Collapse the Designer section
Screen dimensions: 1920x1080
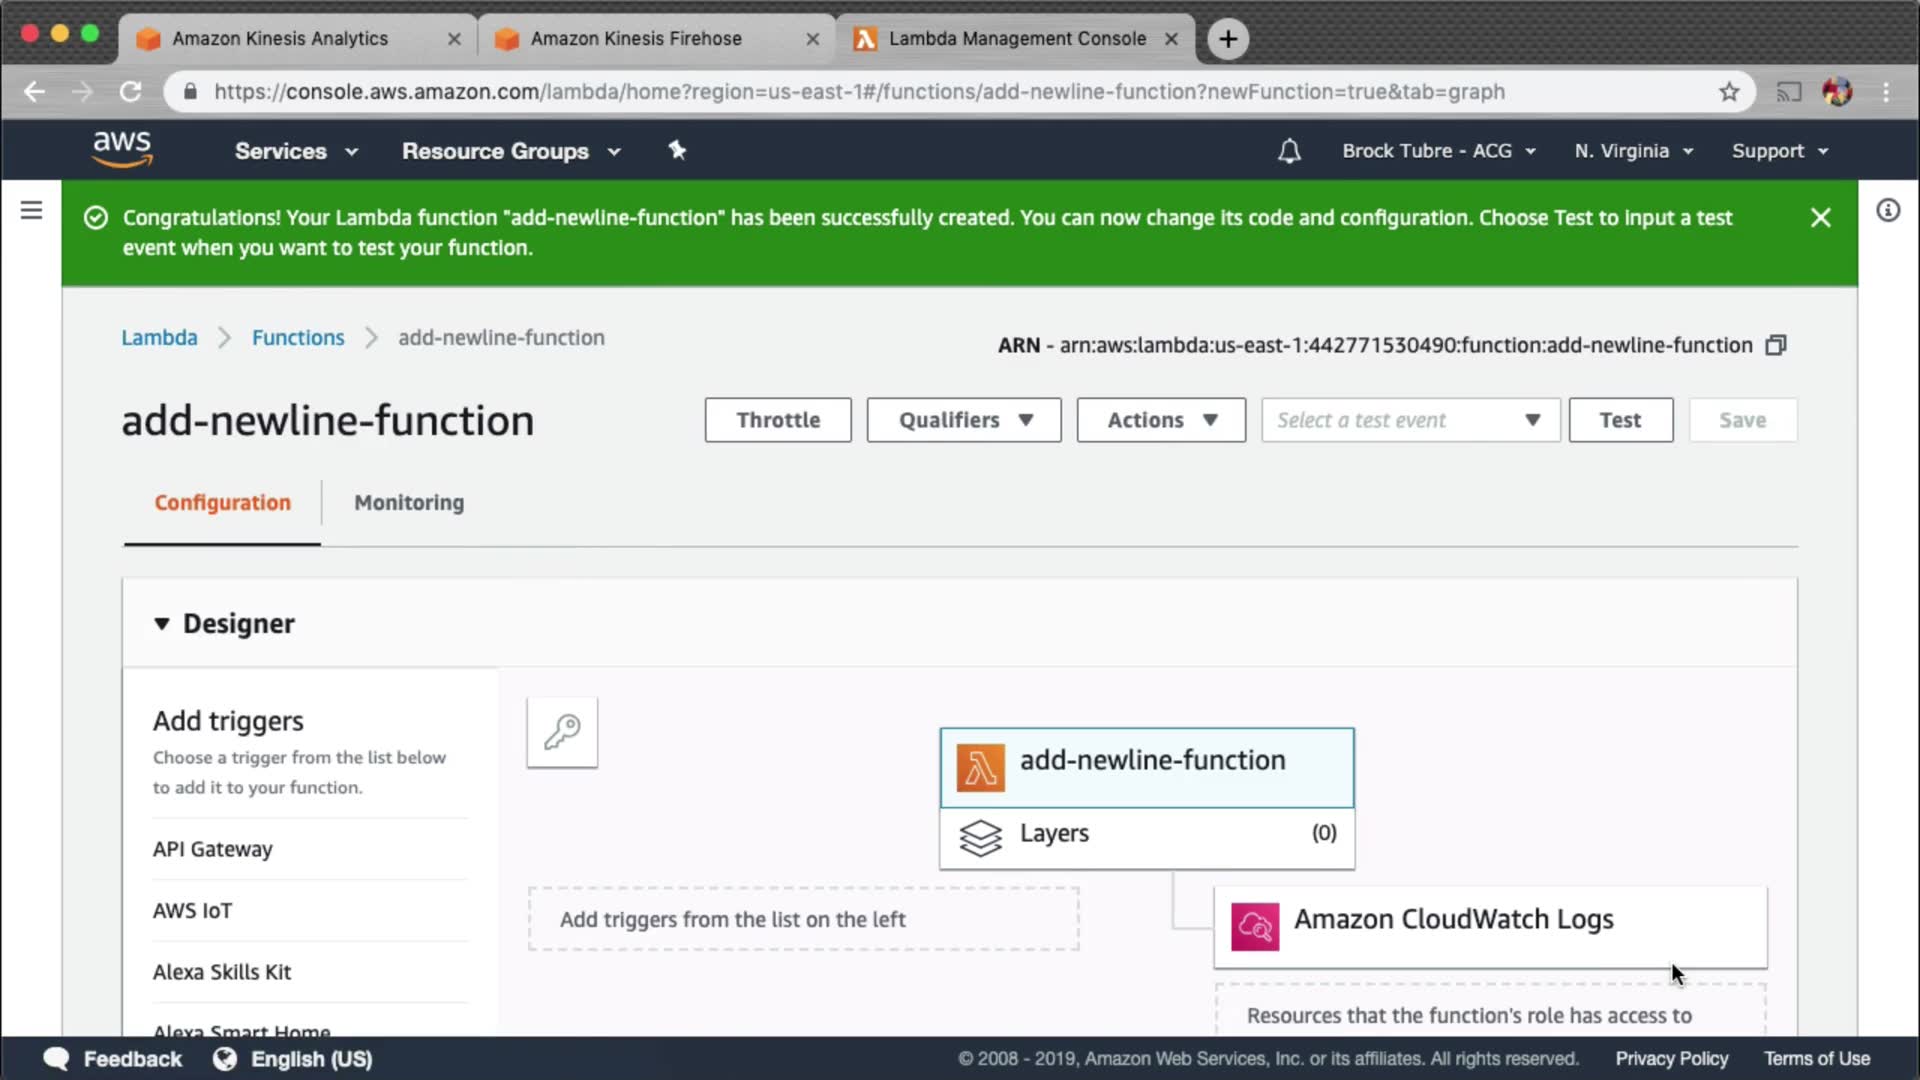[162, 624]
